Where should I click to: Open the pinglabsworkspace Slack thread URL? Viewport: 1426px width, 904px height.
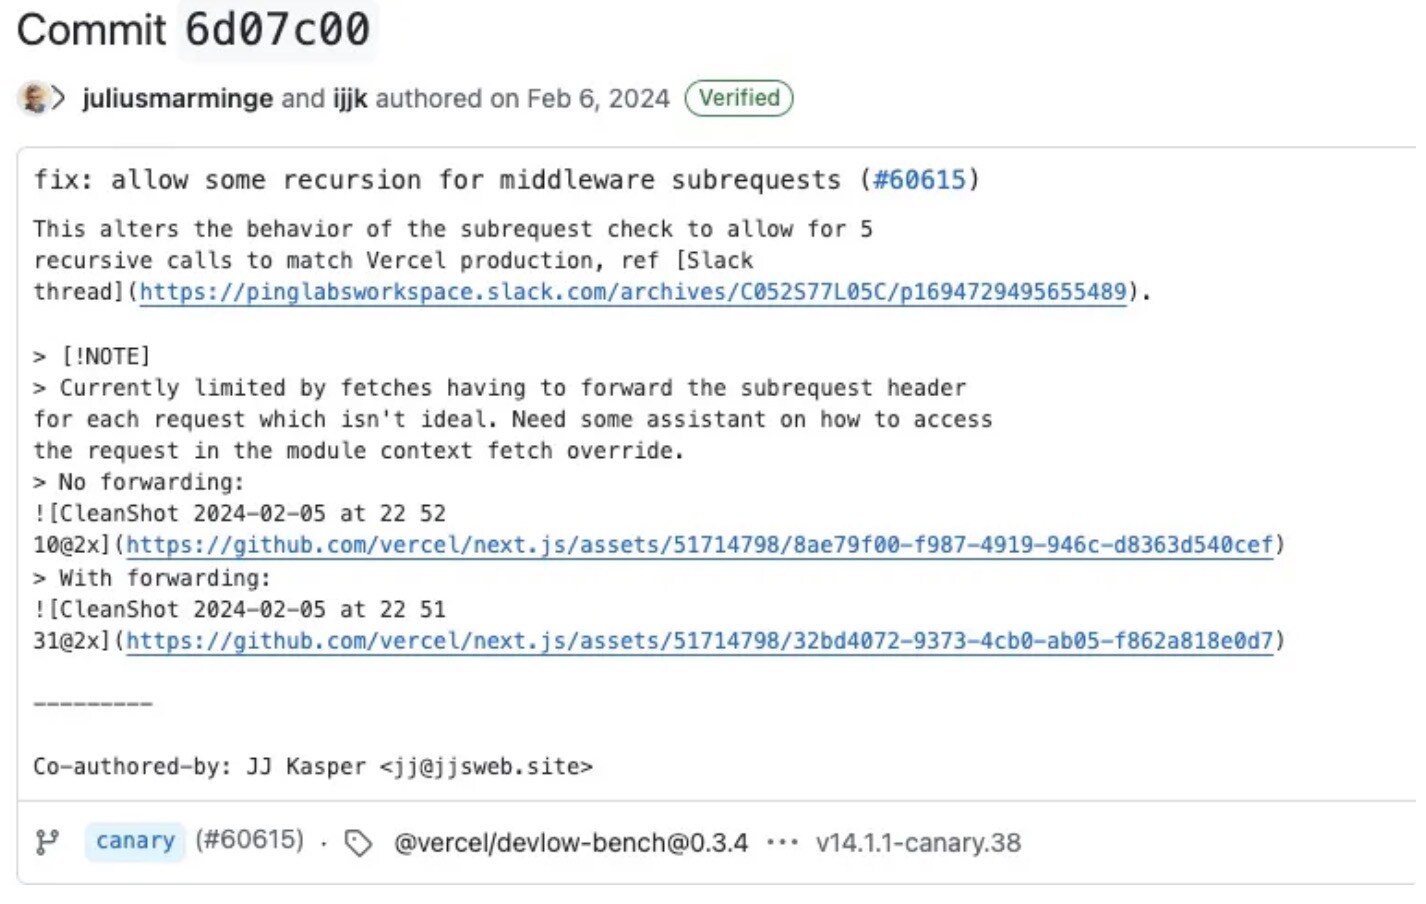click(632, 292)
